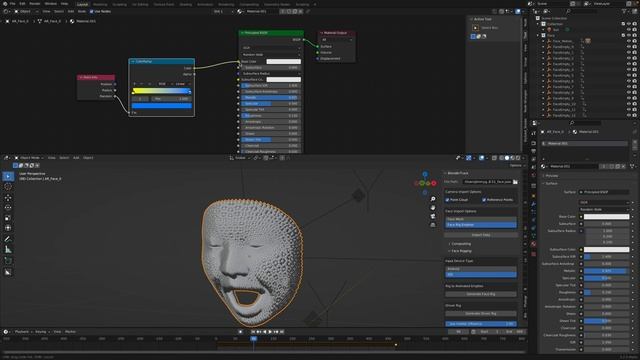This screenshot has width=640, height=360.
Task: Click the navigation gizmo blue Z axis
Action: pyautogui.click(x=425, y=175)
